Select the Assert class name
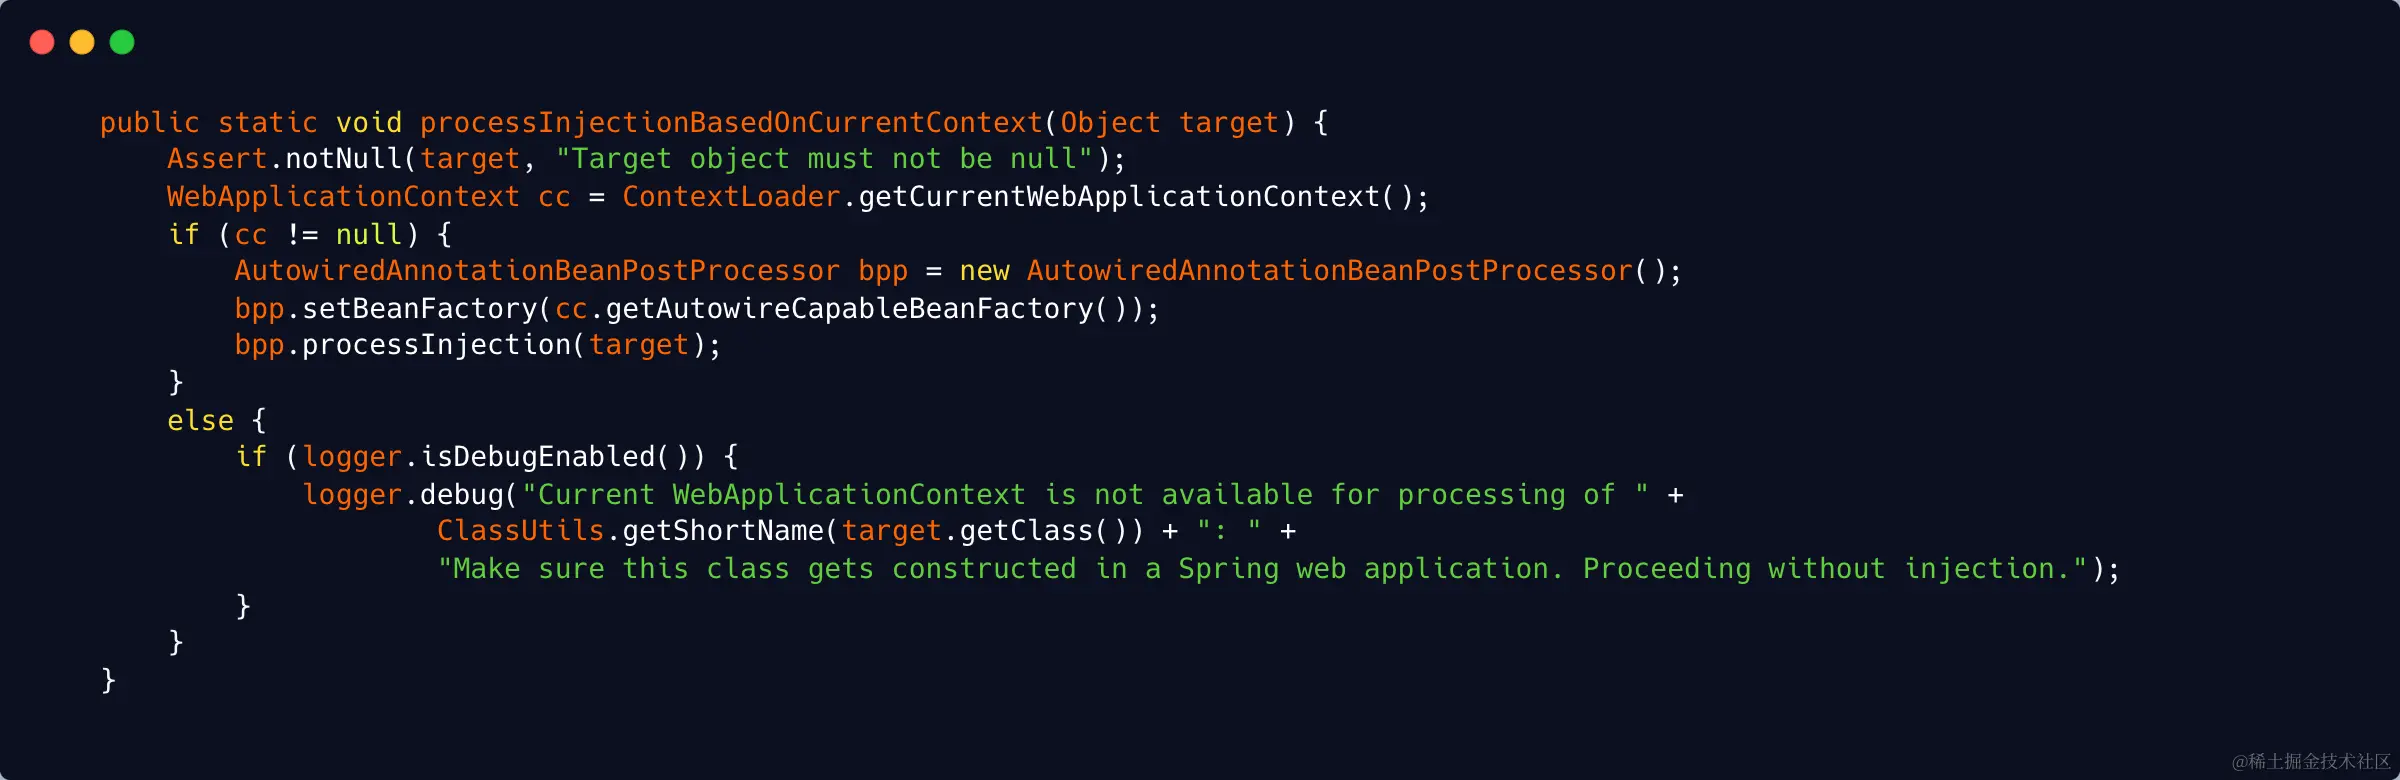Screen dimensions: 2400x780 tap(217, 159)
